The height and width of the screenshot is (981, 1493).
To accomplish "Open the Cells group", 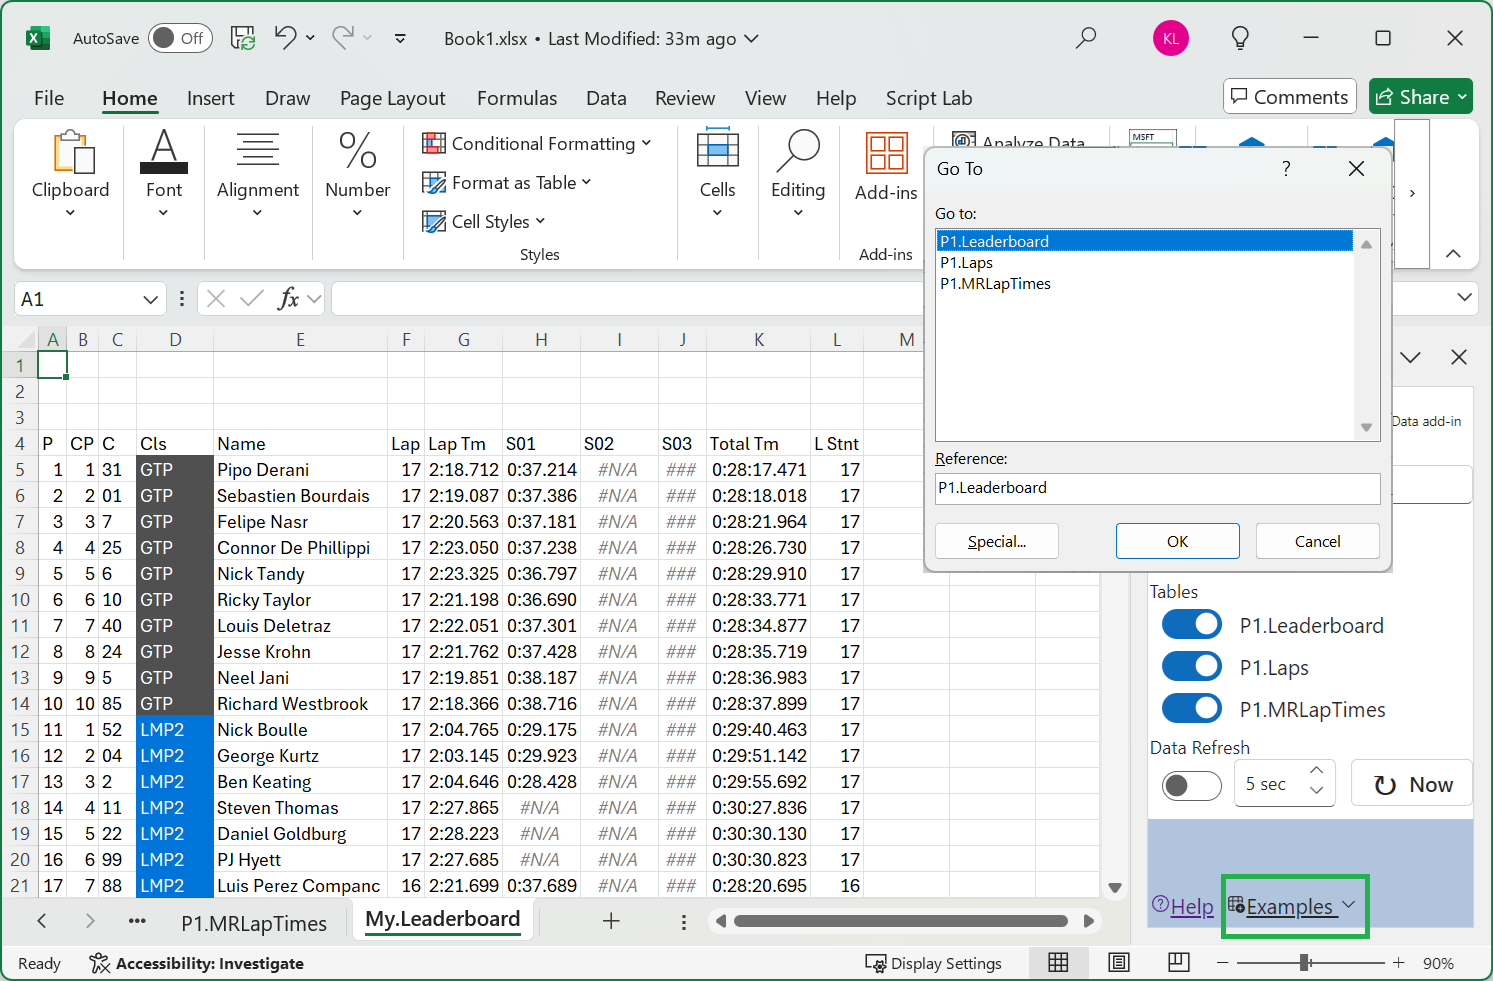I will [x=717, y=174].
